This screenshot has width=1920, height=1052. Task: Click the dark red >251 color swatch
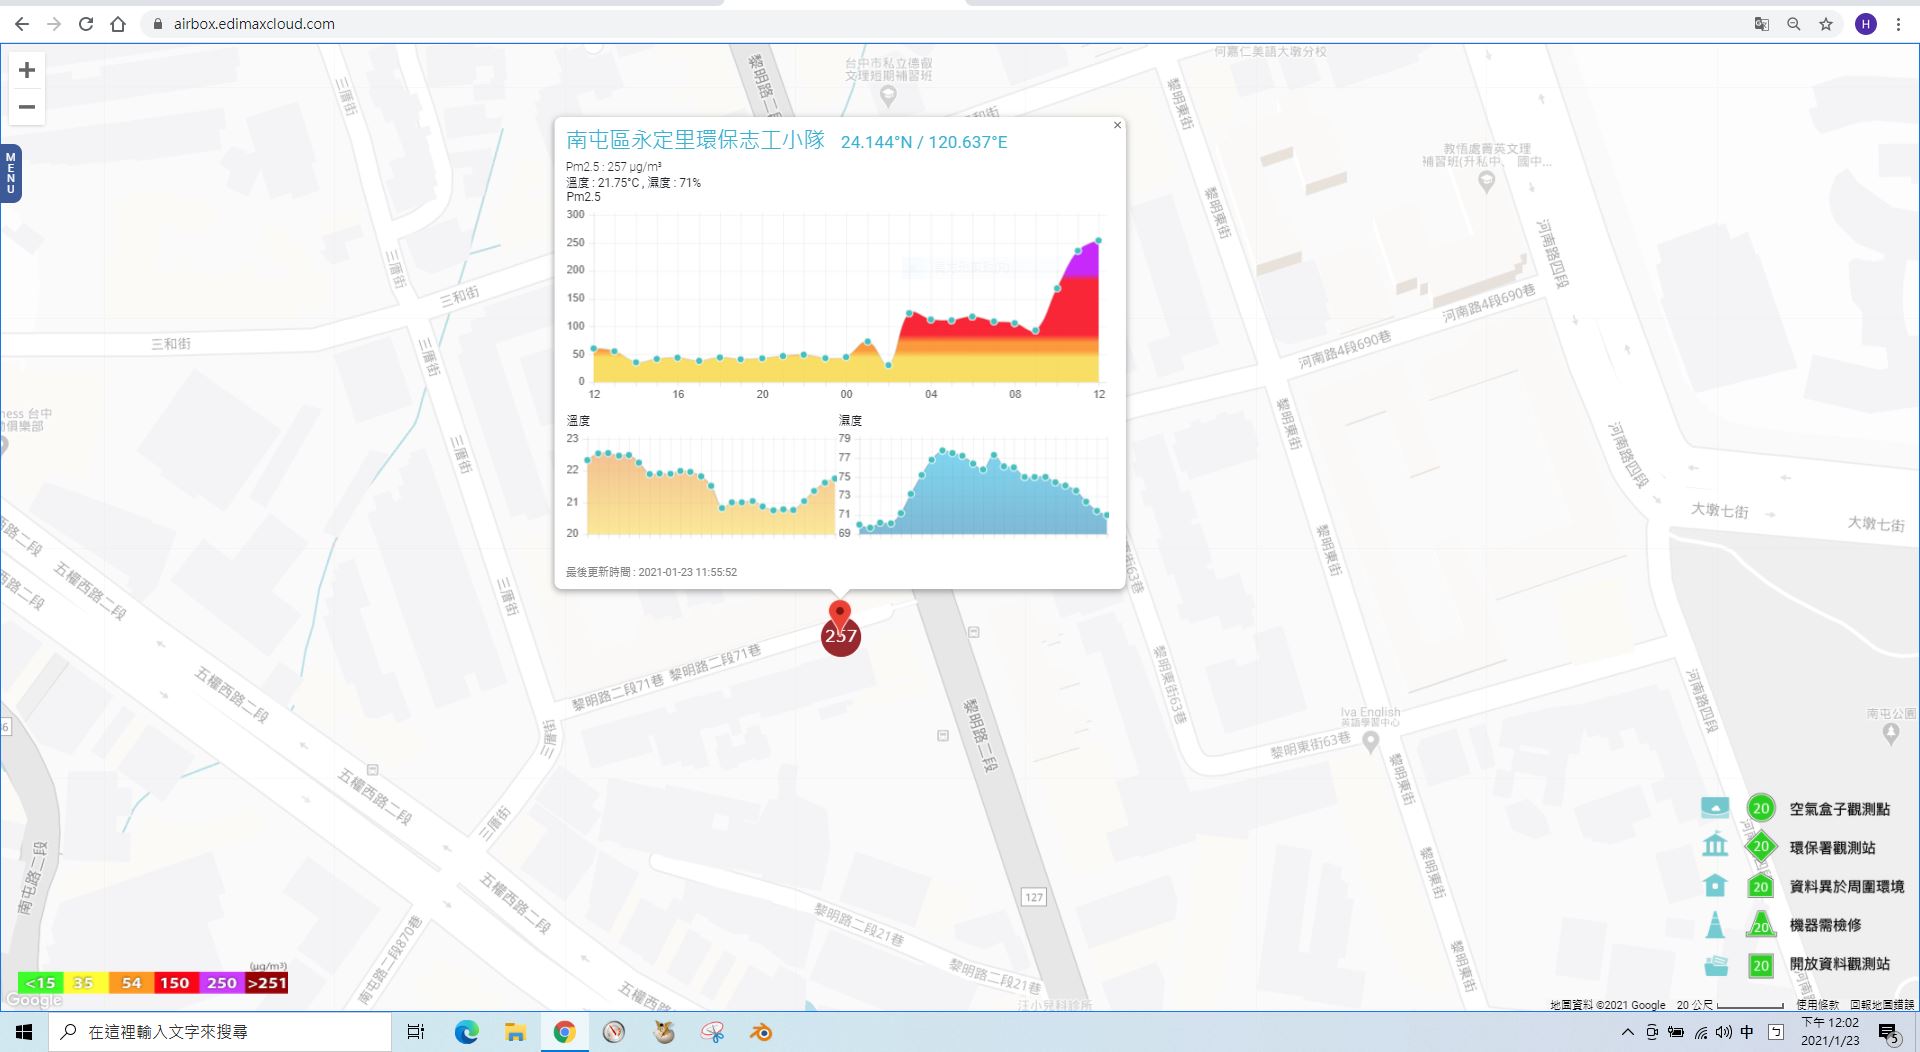click(267, 983)
